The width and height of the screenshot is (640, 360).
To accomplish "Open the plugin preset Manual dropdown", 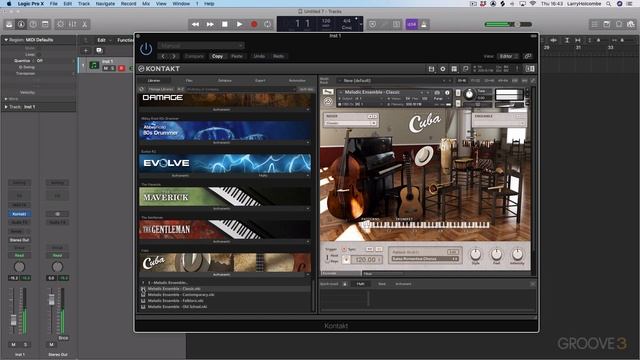I will 201,45.
